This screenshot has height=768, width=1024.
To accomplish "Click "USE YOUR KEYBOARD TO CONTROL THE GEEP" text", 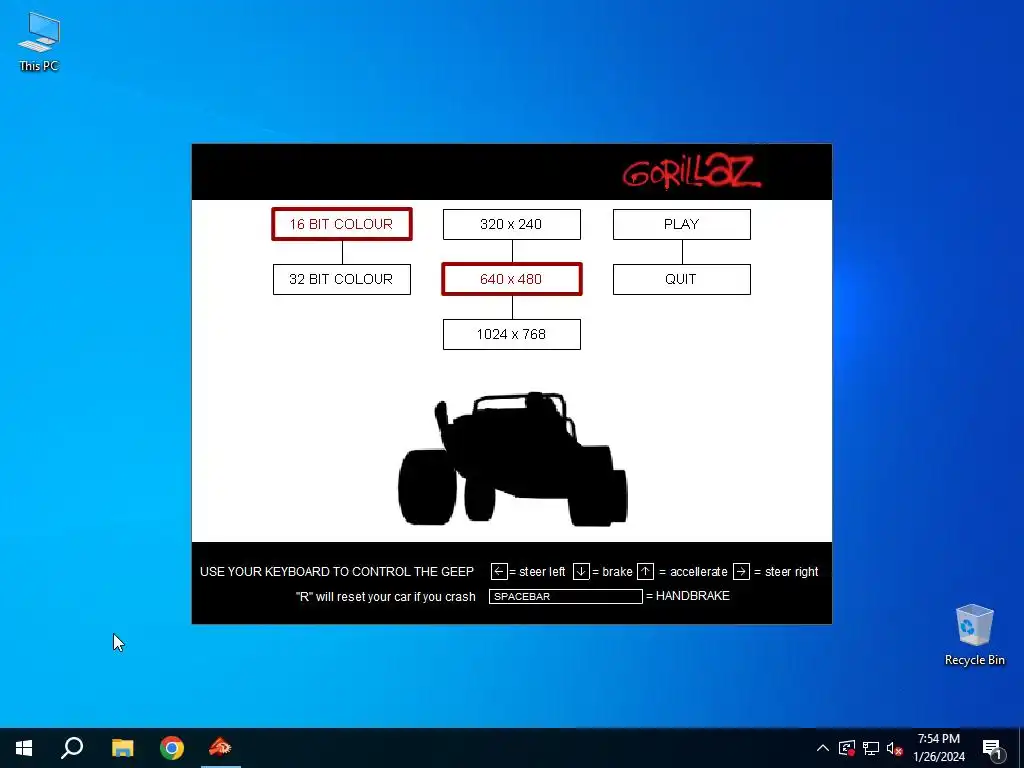I will [x=337, y=571].
